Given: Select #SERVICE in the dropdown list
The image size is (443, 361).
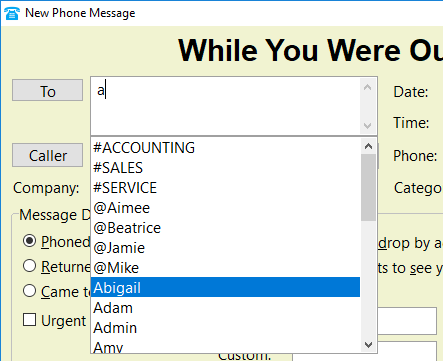Looking at the screenshot, I should (226, 188).
